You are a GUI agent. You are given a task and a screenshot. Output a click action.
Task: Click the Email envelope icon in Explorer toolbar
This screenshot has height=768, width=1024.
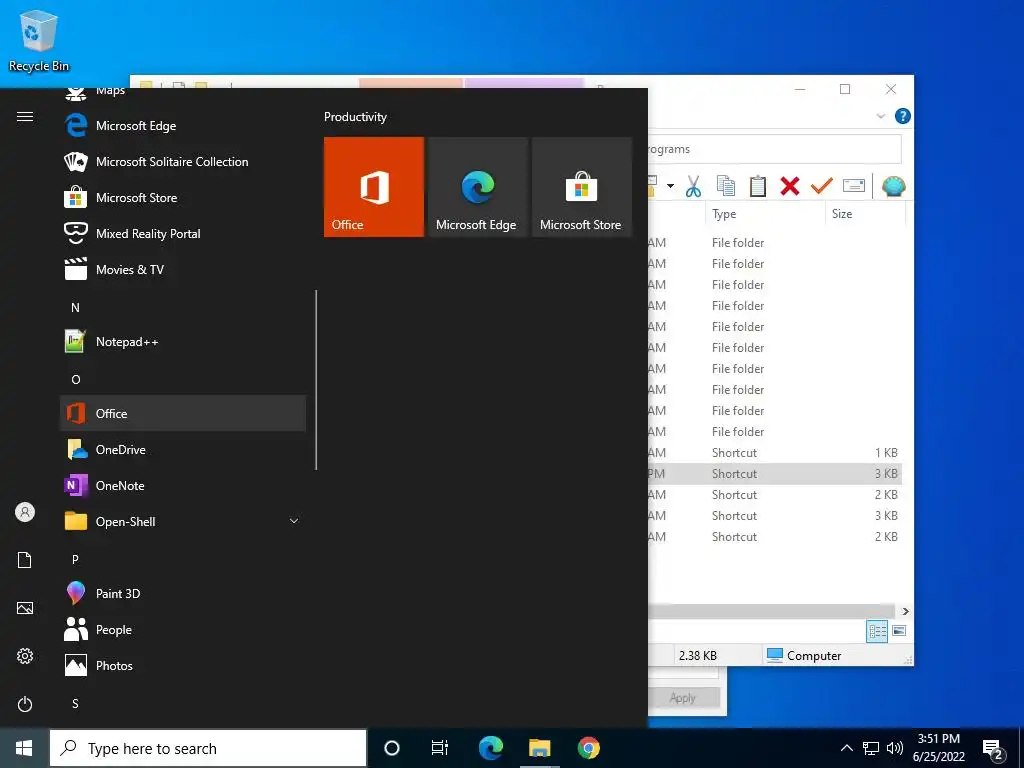coord(854,187)
